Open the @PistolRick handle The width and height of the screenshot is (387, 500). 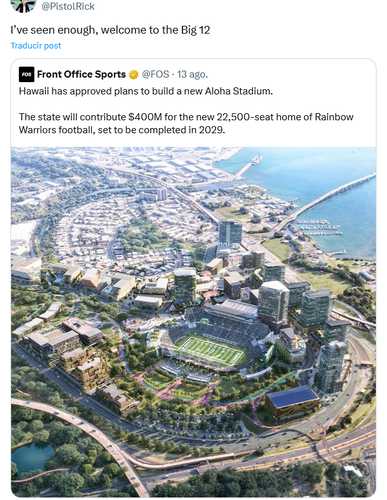pyautogui.click(x=68, y=6)
